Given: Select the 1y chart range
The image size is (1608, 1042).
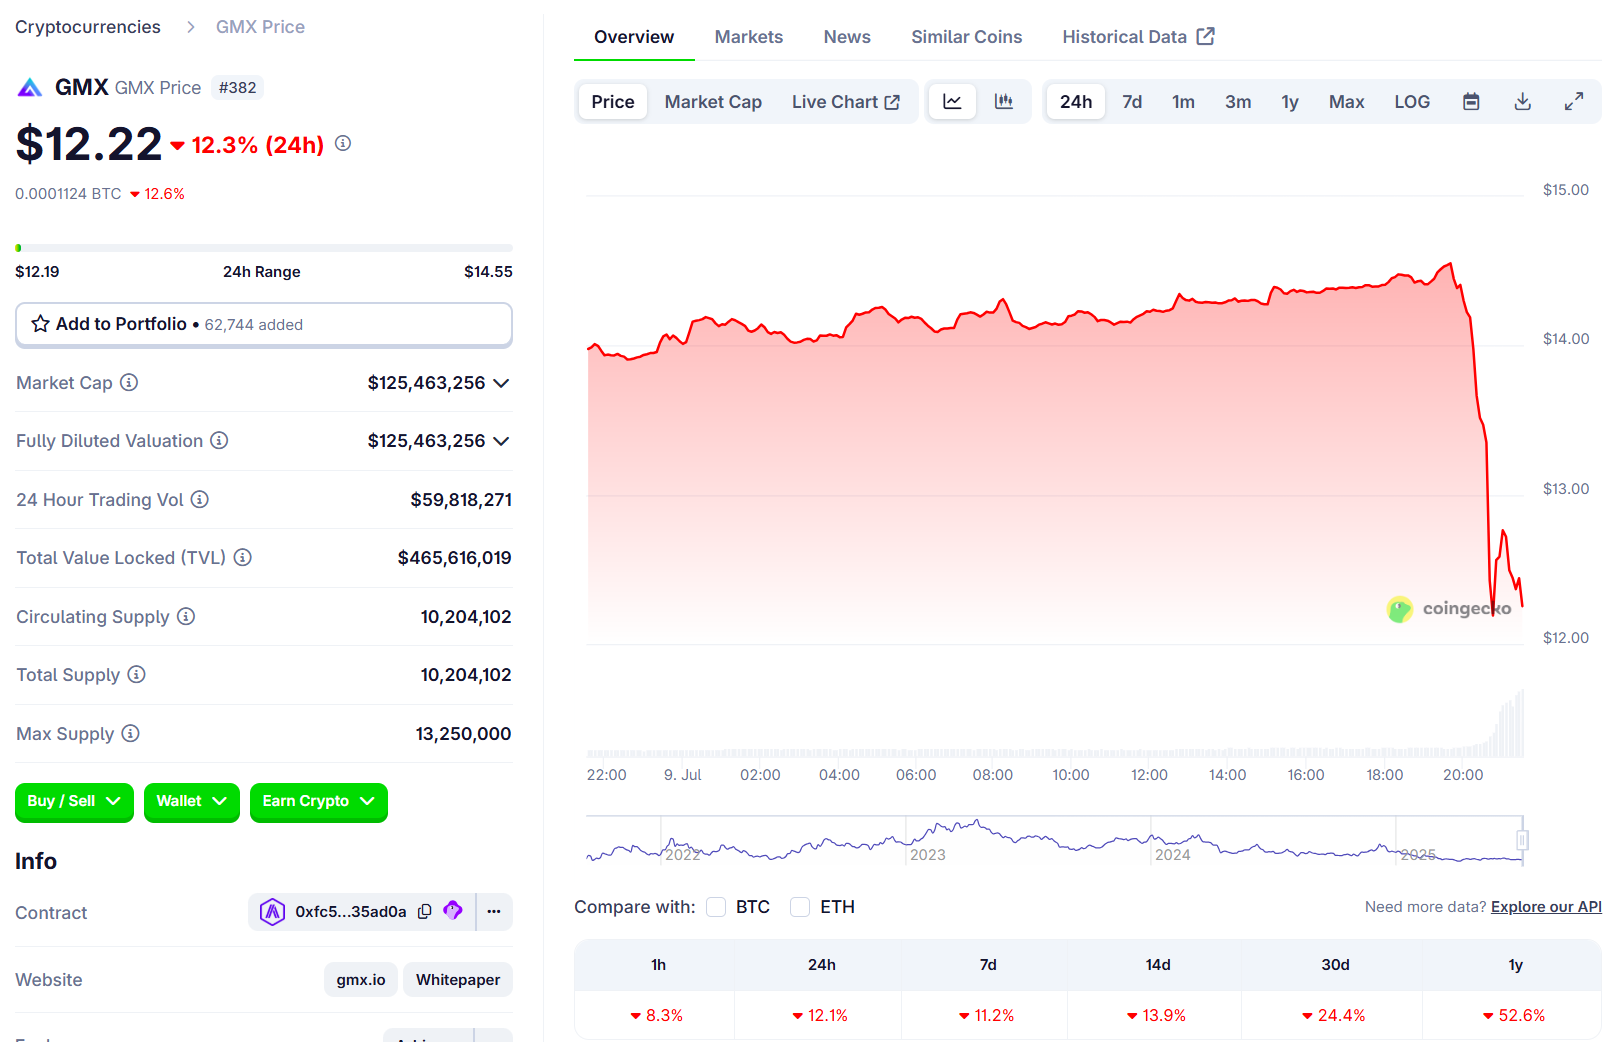Looking at the screenshot, I should (1290, 101).
